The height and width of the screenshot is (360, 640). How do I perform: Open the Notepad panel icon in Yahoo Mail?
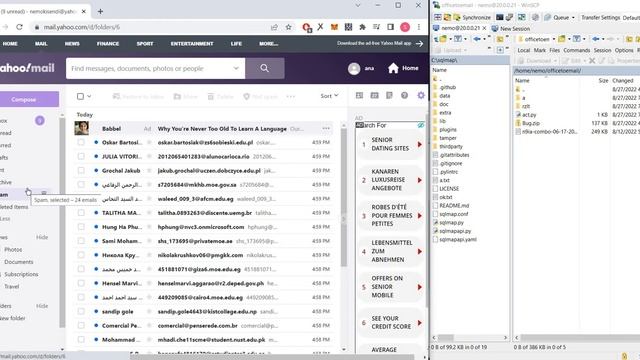pos(389,95)
